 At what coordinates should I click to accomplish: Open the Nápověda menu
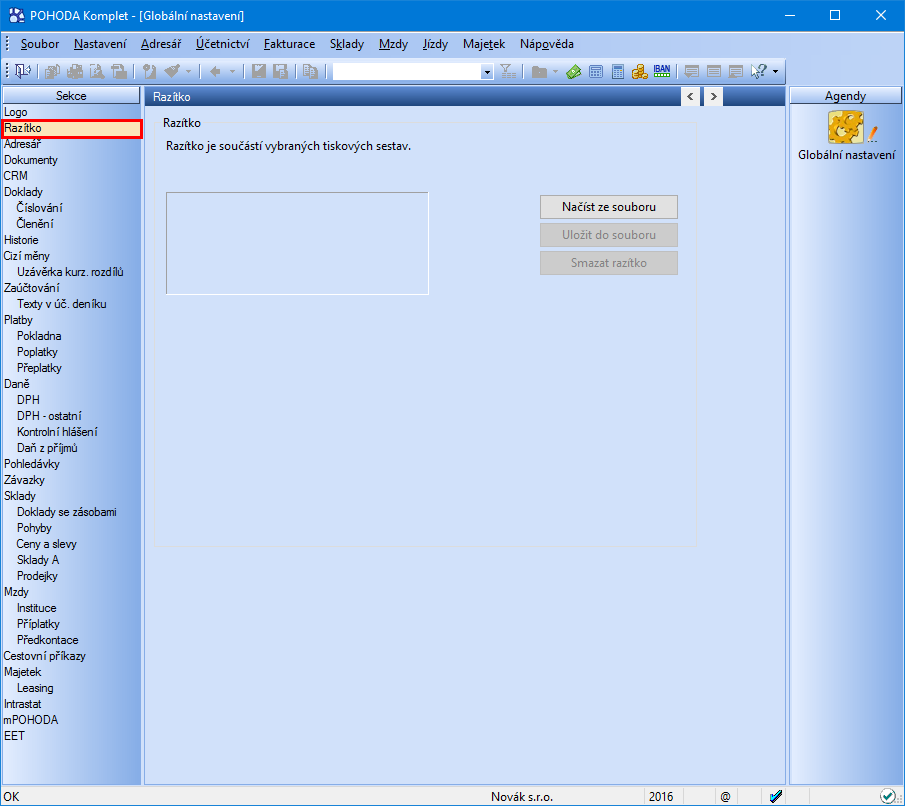(x=547, y=44)
